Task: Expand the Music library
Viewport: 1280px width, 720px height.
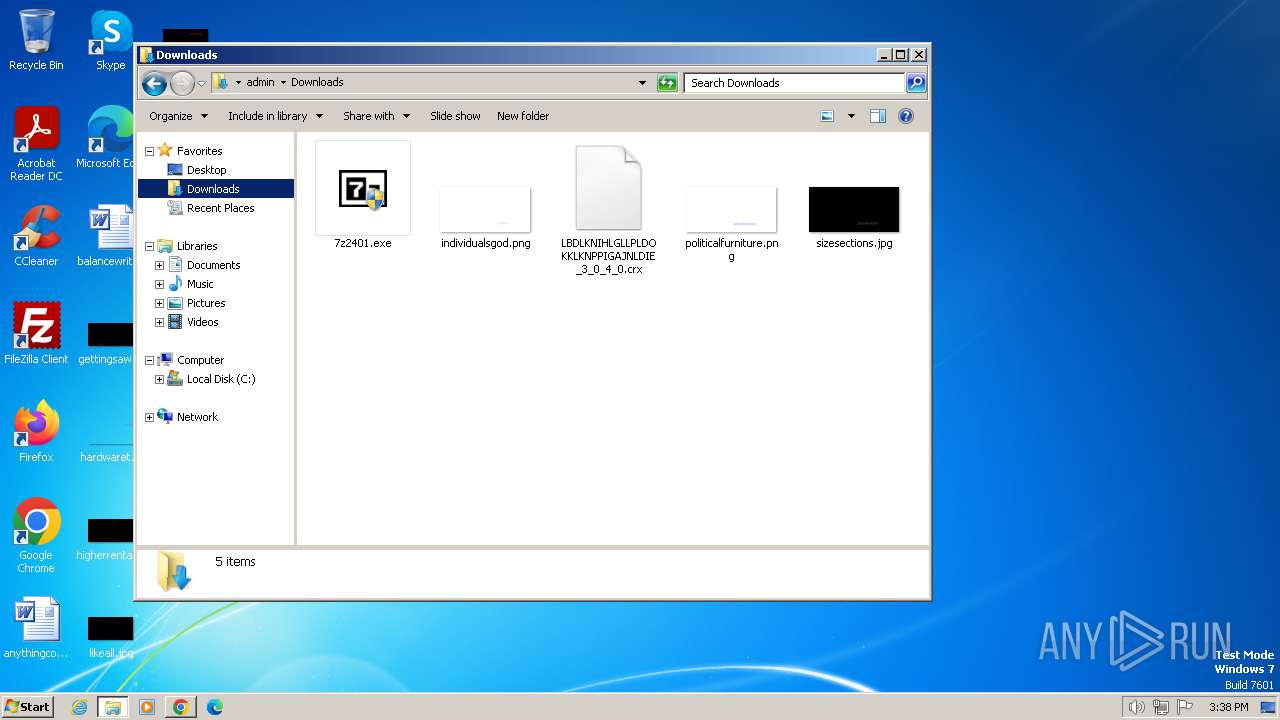Action: (159, 284)
